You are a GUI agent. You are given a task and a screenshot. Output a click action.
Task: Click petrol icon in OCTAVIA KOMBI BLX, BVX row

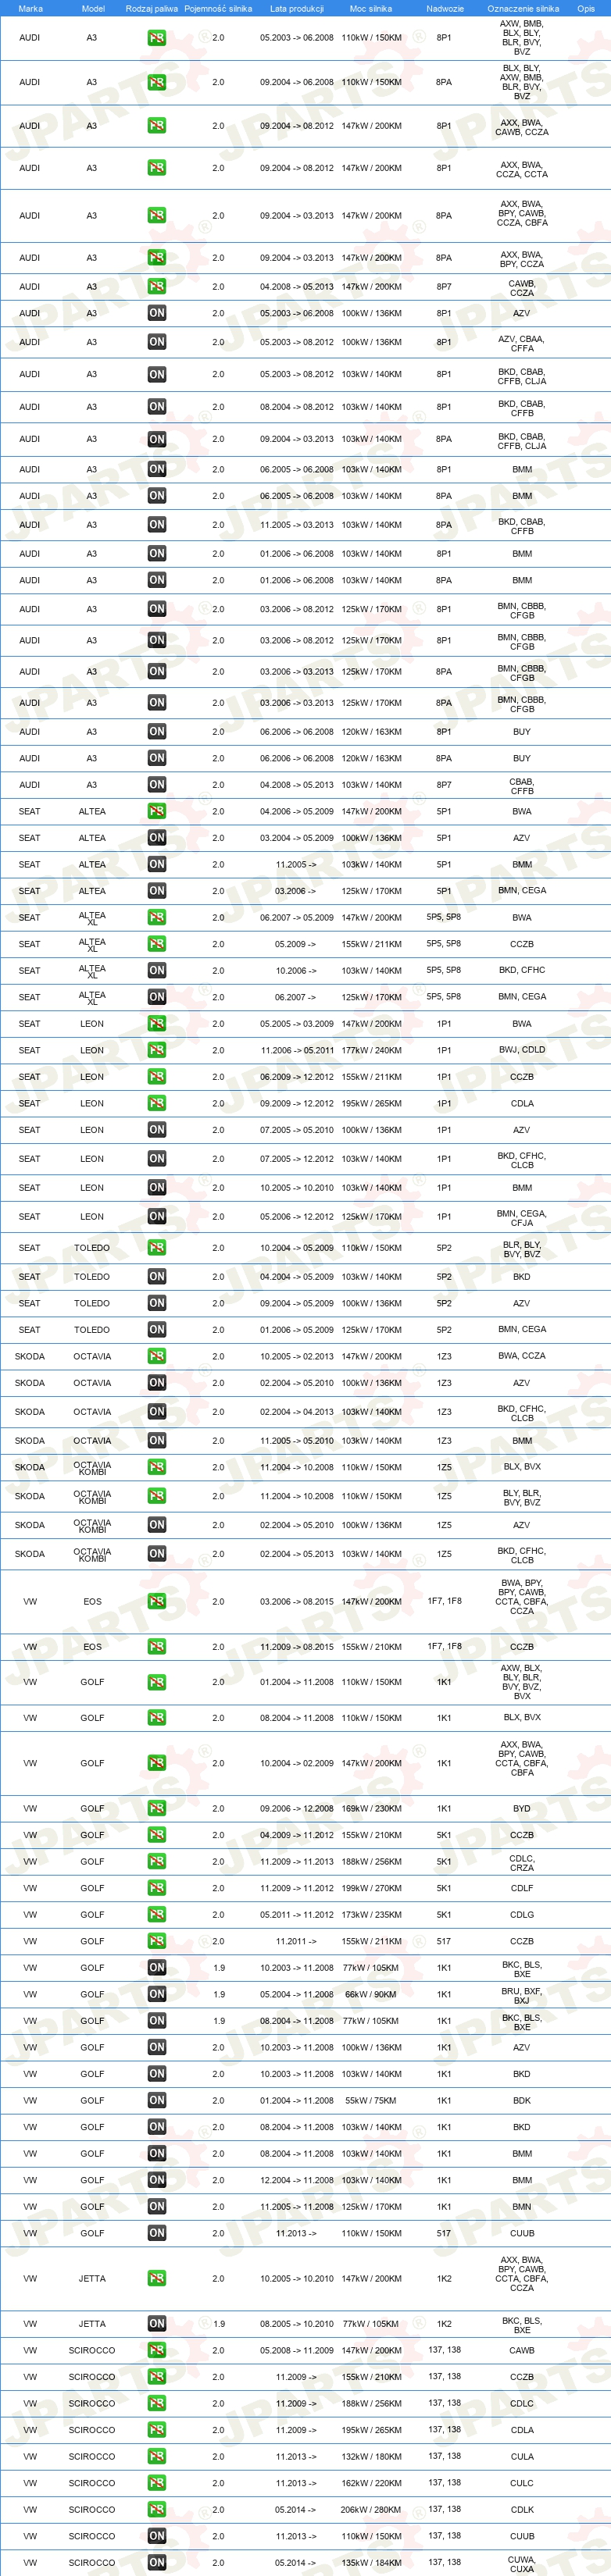pyautogui.click(x=157, y=1467)
